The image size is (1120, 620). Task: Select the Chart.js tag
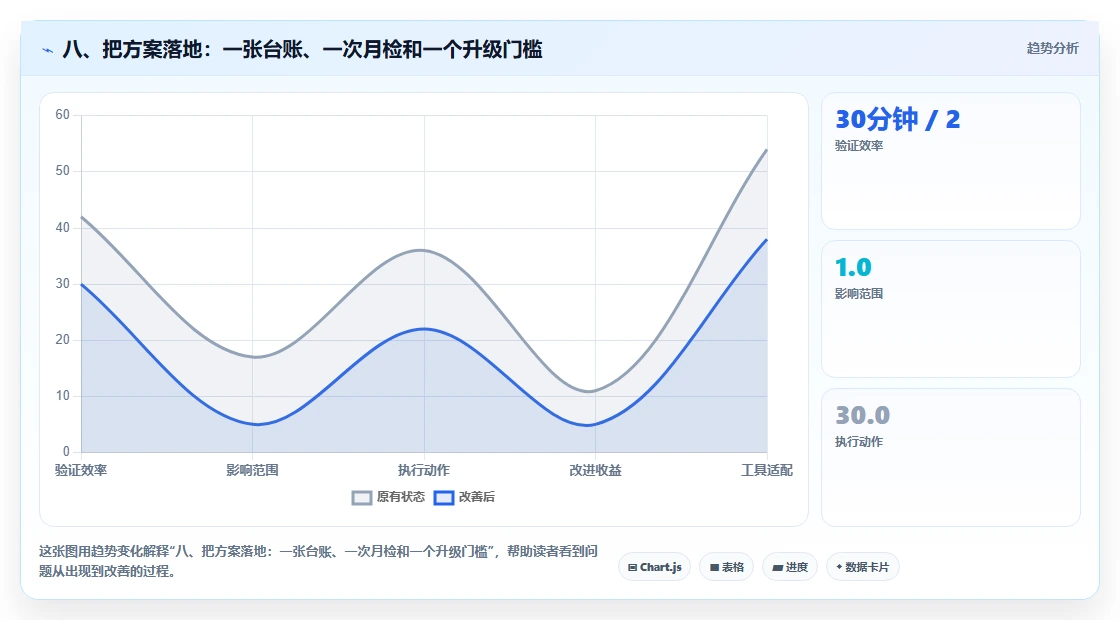[654, 567]
